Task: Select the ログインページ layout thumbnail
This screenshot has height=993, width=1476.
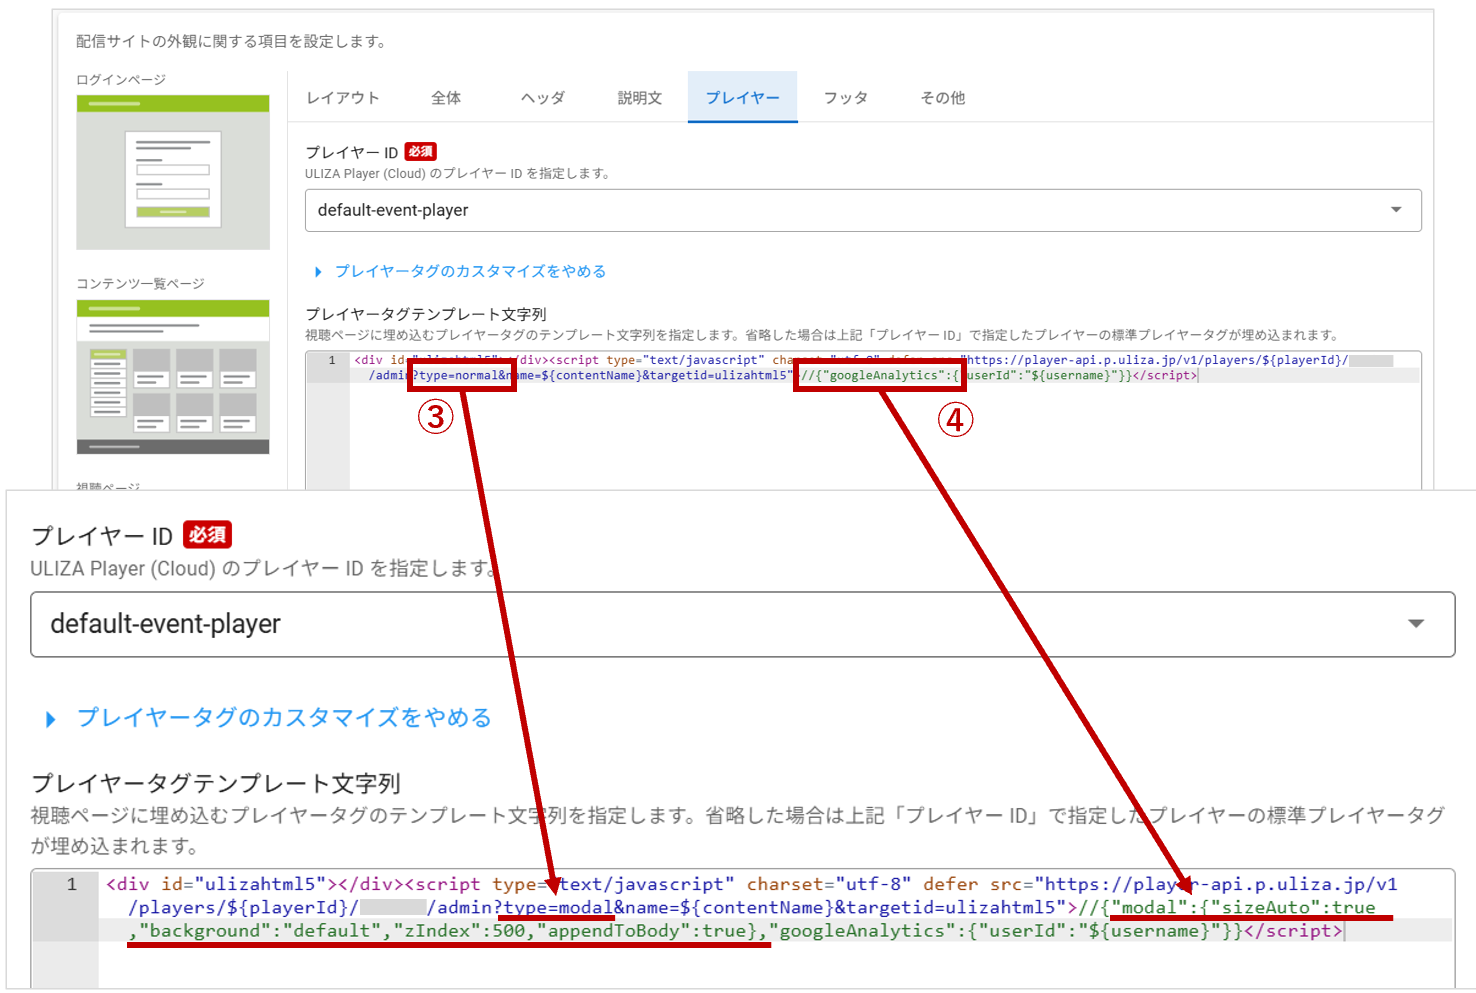Action: pos(173,172)
